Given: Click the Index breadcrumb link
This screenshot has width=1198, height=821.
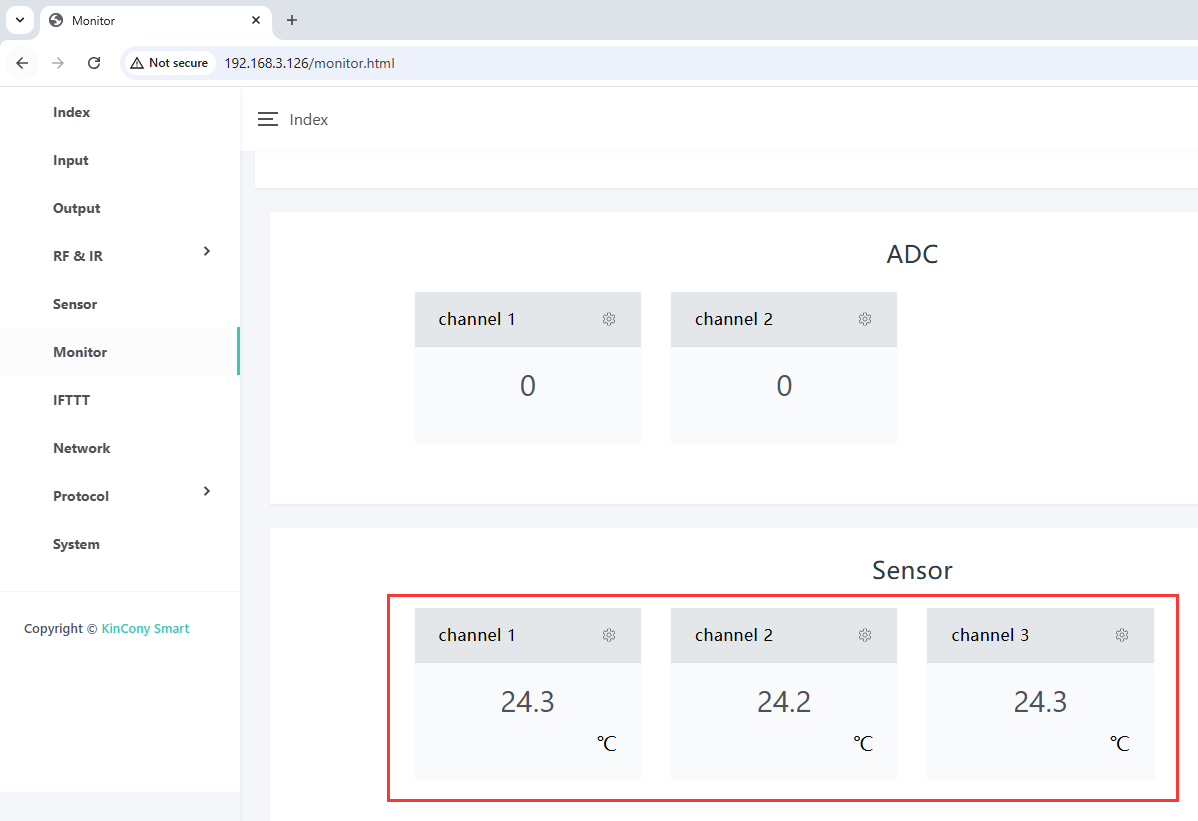Looking at the screenshot, I should (308, 119).
